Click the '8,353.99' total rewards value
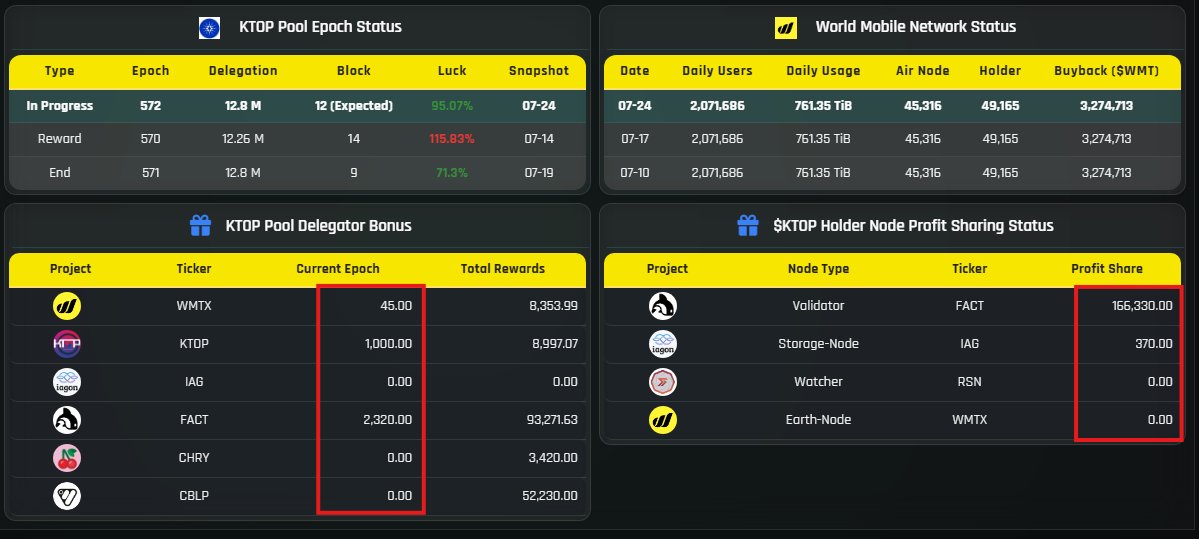Screen dimensions: 1199x539 point(554,306)
